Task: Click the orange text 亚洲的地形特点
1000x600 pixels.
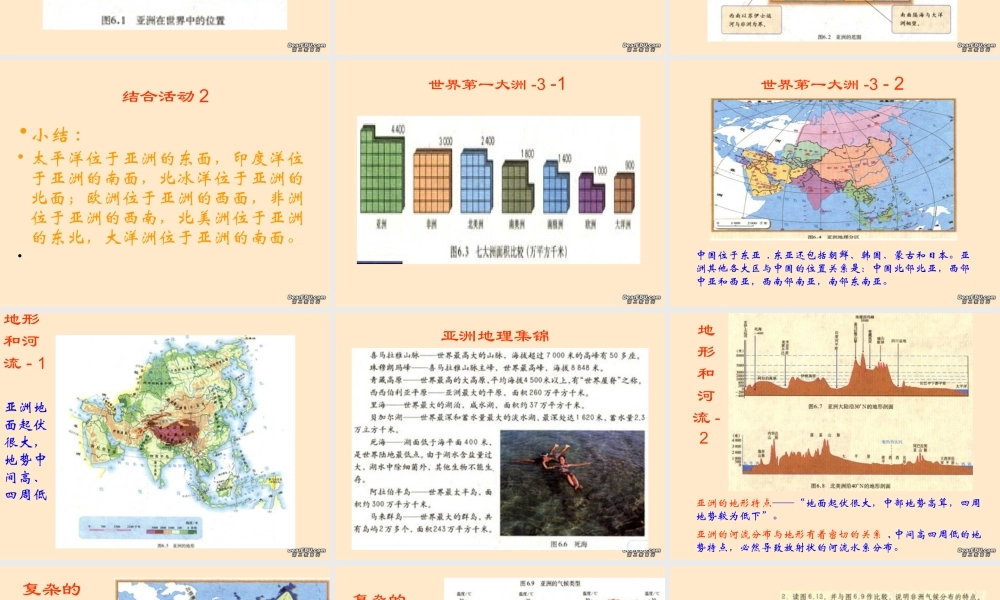Action: tap(734, 503)
